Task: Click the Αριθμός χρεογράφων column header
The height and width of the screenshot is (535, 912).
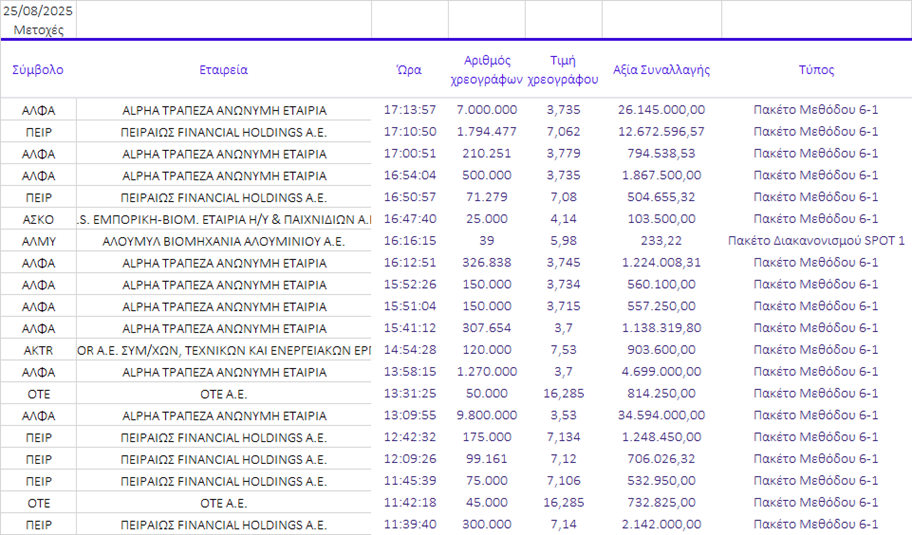Action: coord(487,70)
